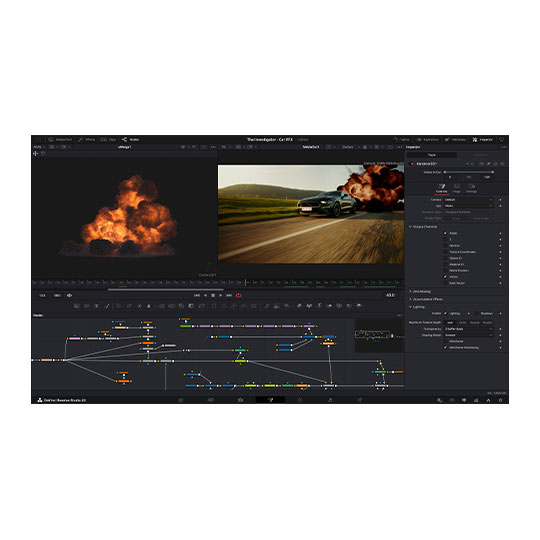
Task: Enable the Normal output channel checkbox
Action: click(445, 246)
